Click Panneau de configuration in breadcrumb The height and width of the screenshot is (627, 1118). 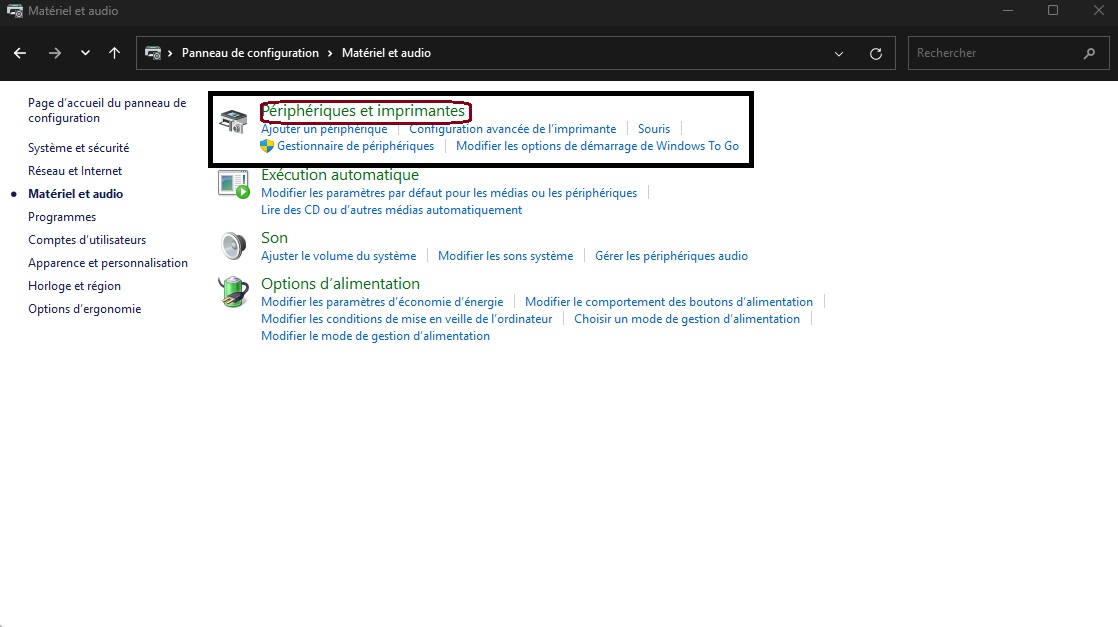[250, 53]
